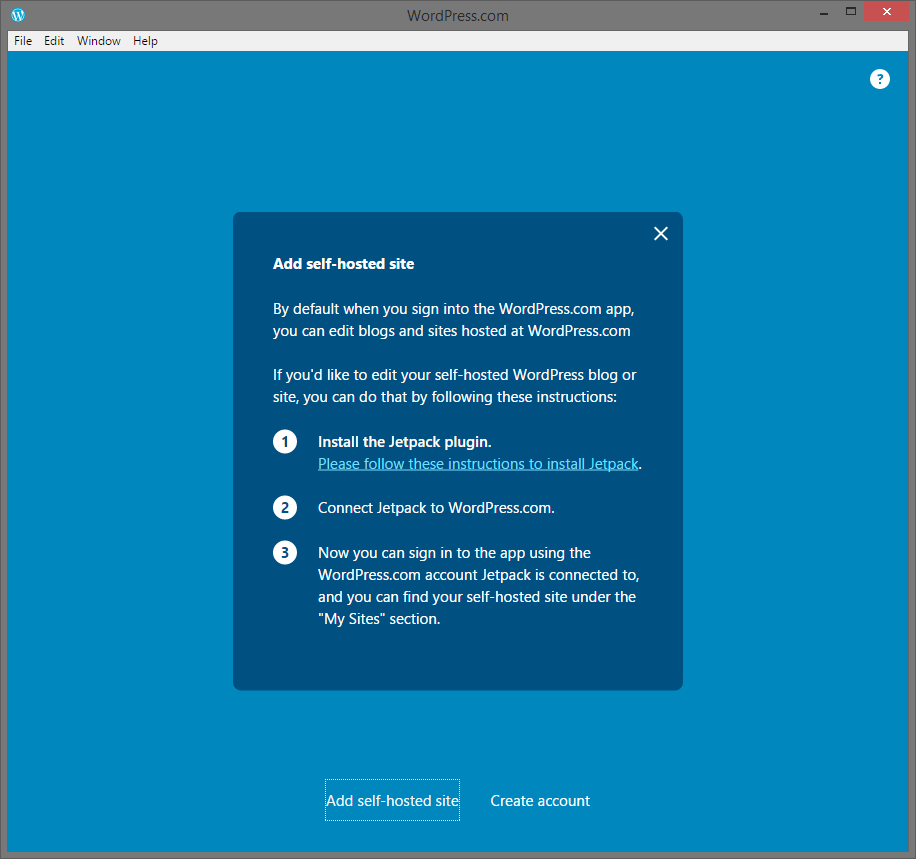
Task: Open the Window menu
Action: click(99, 41)
